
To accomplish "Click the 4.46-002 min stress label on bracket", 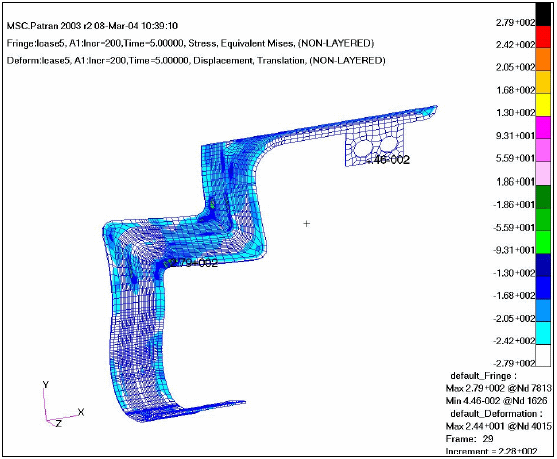I will tap(387, 160).
